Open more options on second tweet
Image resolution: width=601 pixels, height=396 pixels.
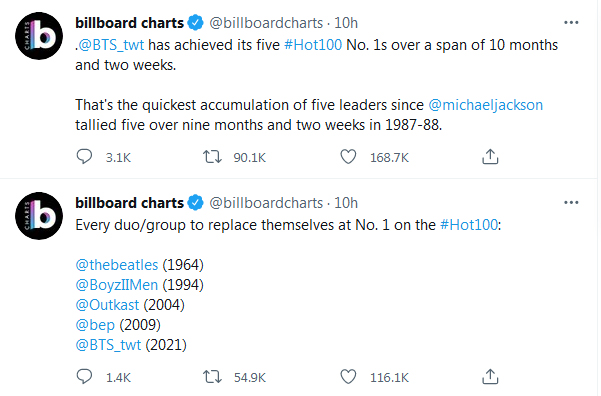571,202
